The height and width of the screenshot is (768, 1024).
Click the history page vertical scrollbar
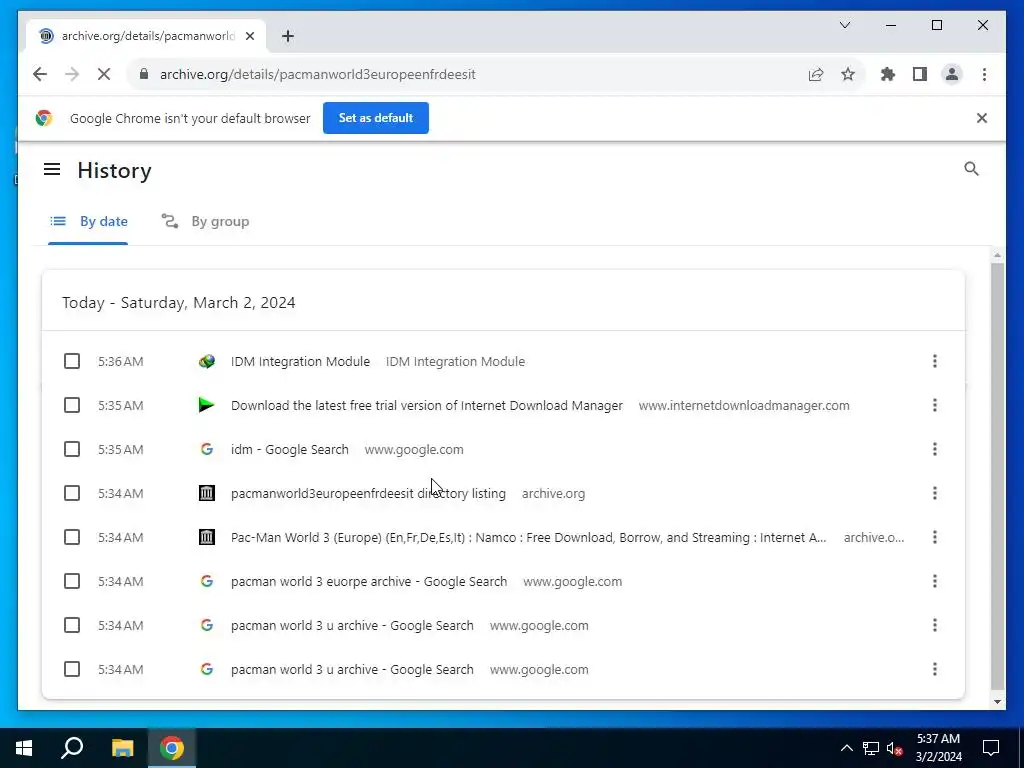997,475
